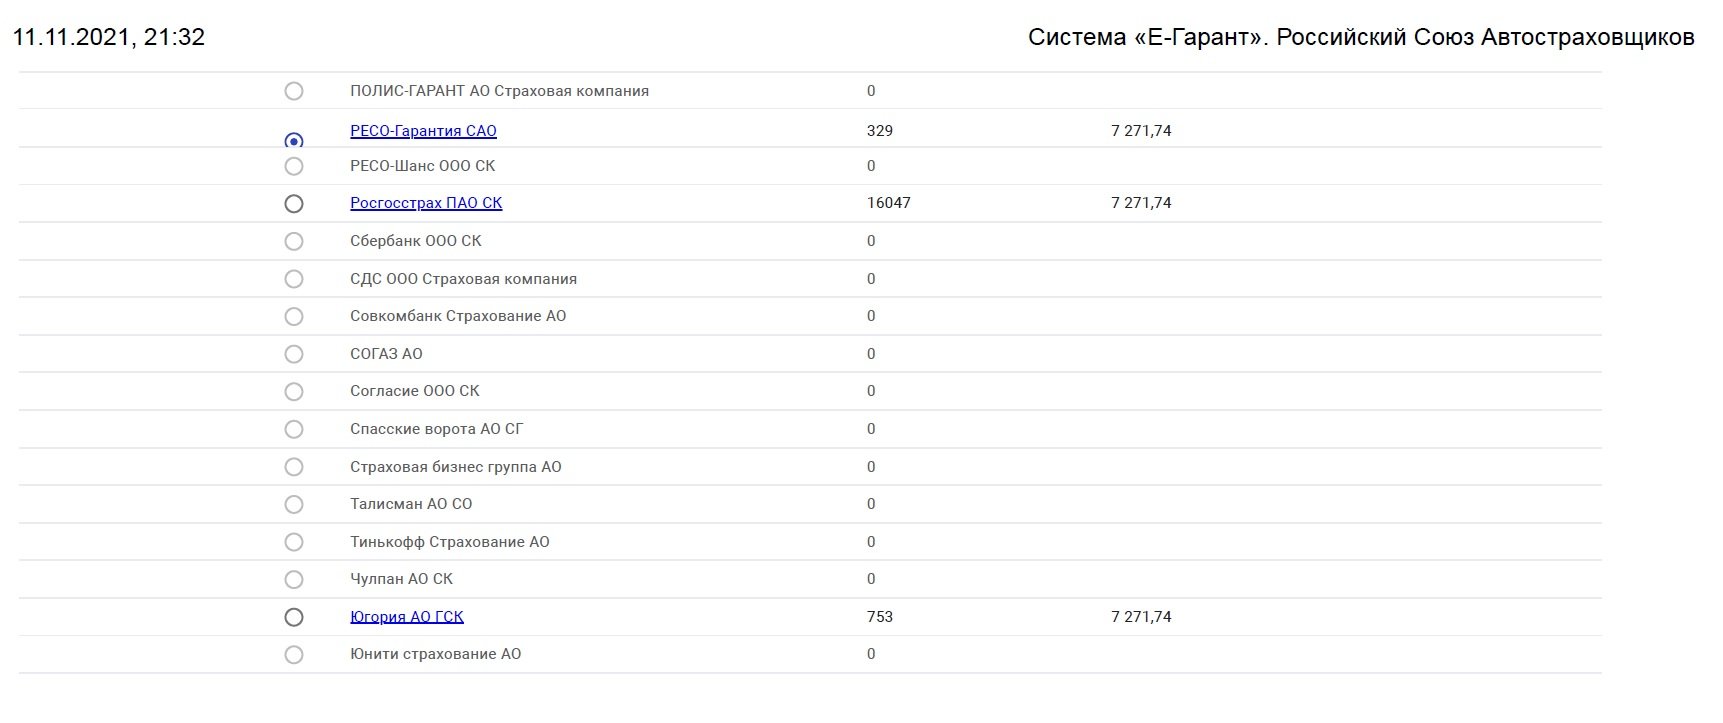The image size is (1723, 723).
Task: Select the Сбербанк ООО СК radio button
Action: pyautogui.click(x=293, y=241)
